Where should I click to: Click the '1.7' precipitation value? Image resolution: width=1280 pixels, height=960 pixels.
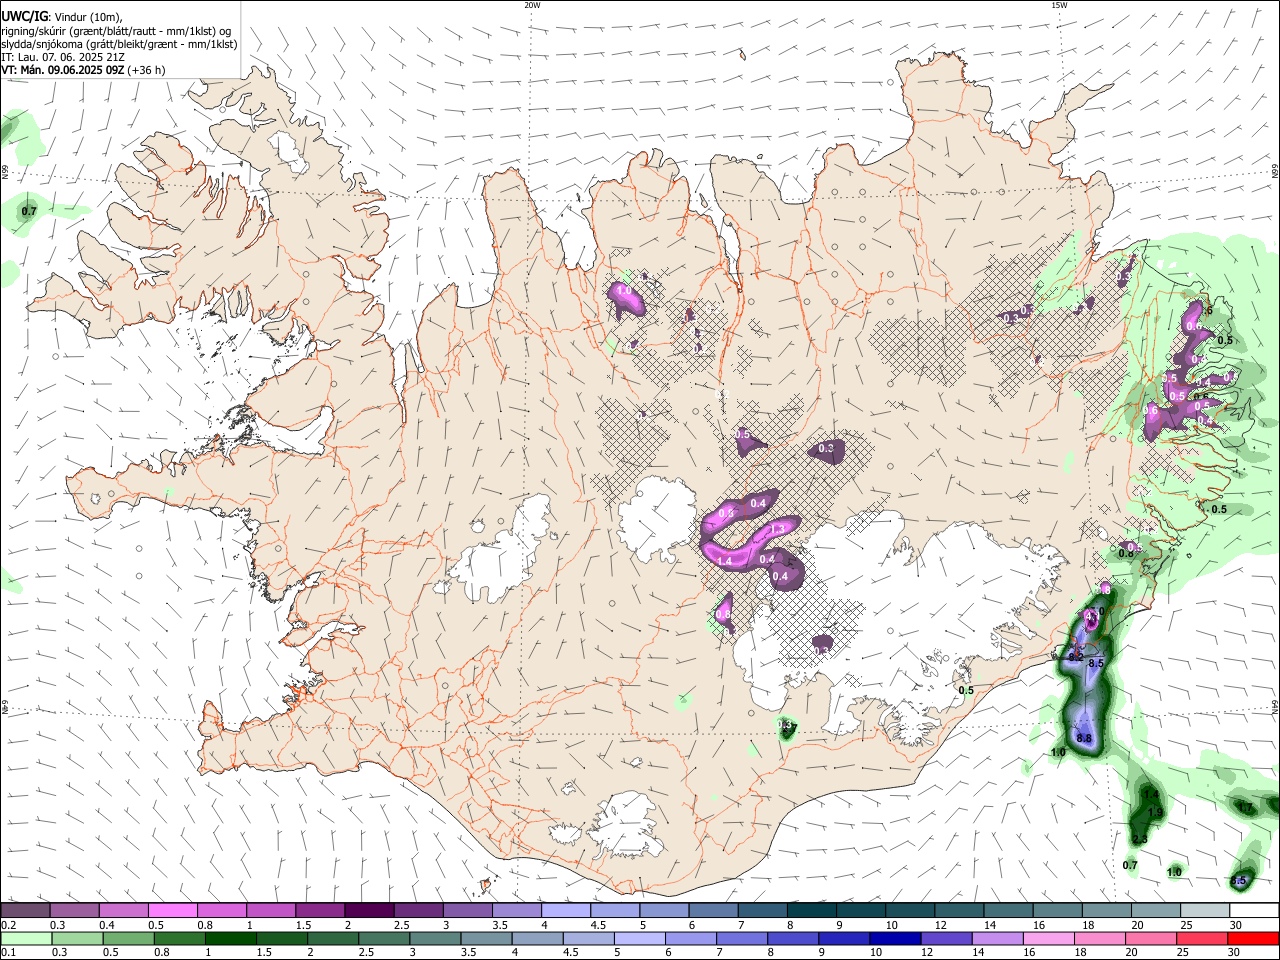pyautogui.click(x=1245, y=807)
